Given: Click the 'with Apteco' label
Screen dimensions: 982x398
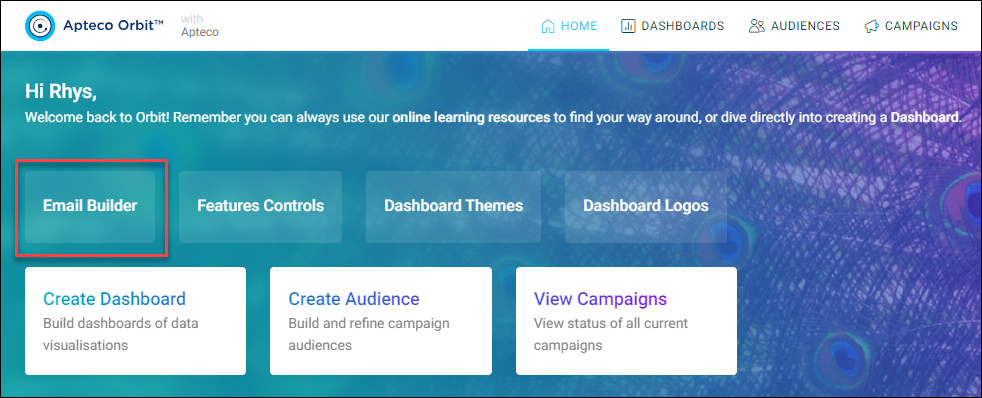Looking at the screenshot, I should [x=200, y=25].
